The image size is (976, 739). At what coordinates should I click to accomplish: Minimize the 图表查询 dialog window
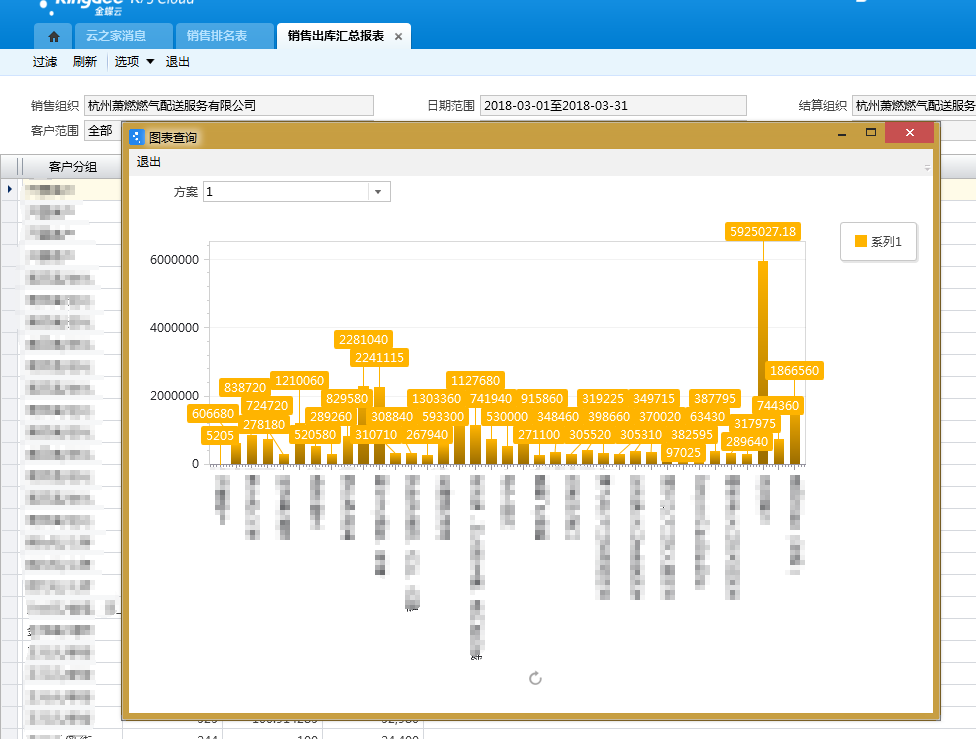tap(842, 133)
